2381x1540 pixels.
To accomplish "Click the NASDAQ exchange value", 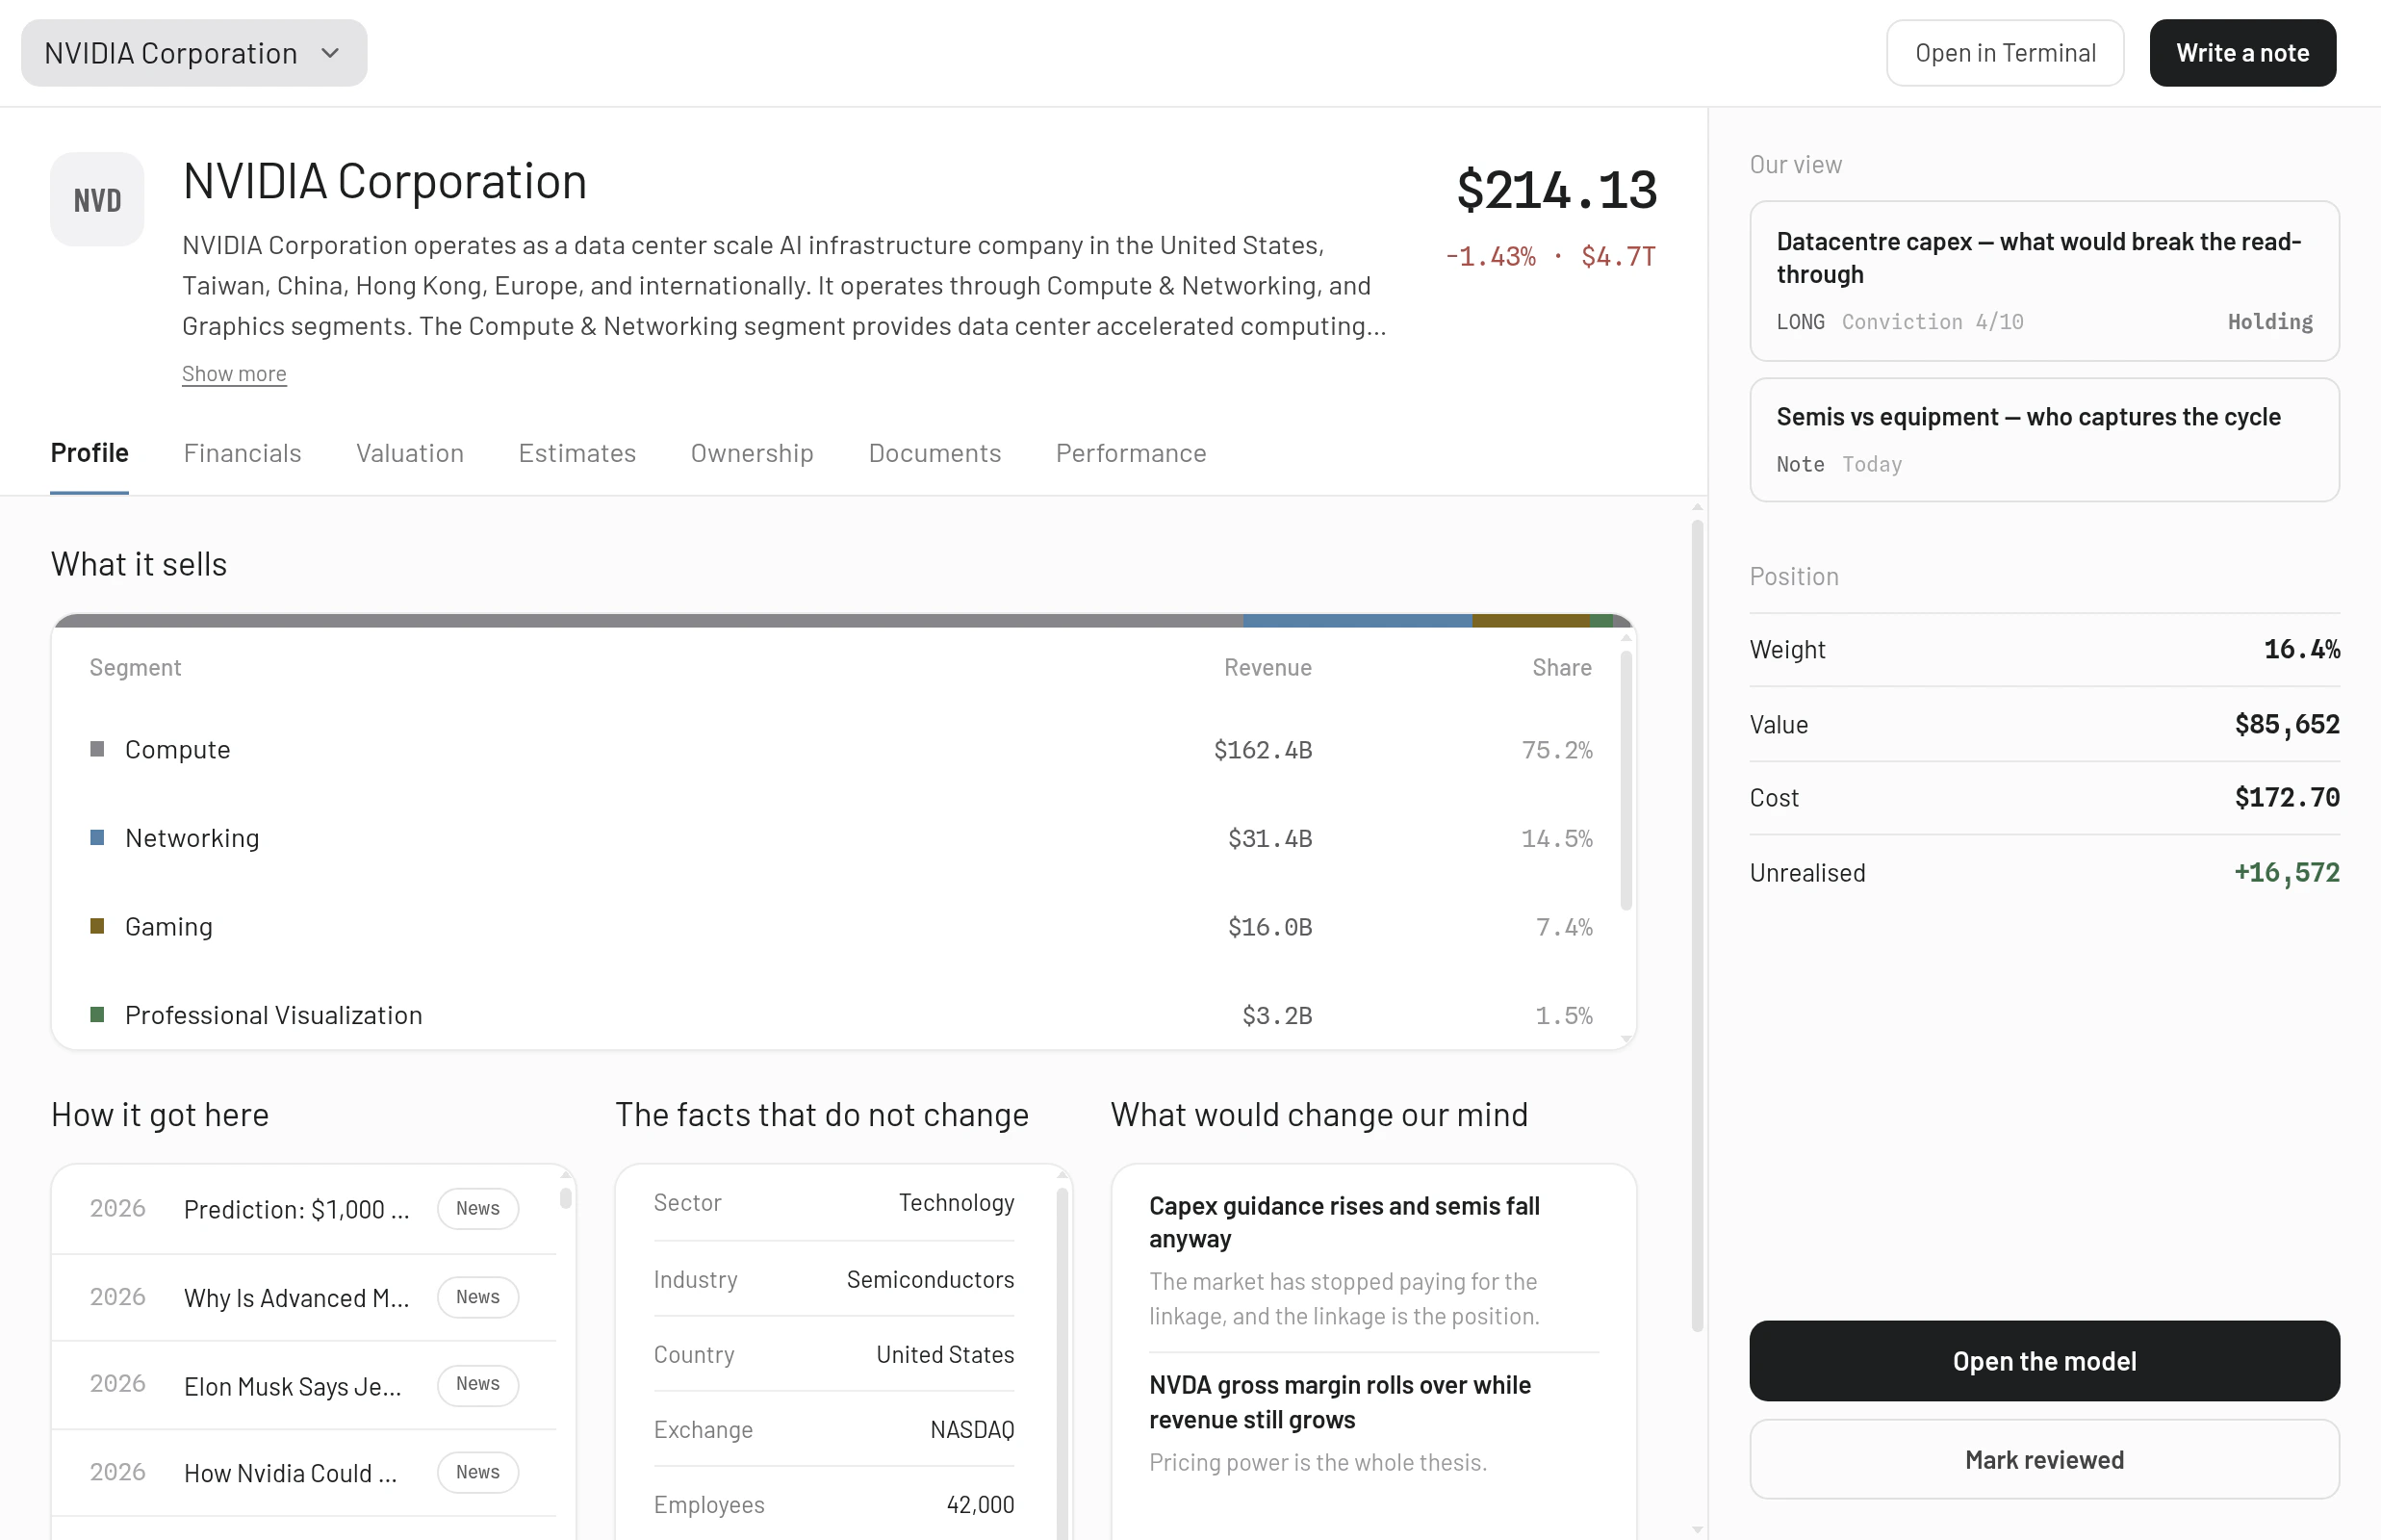I will pos(972,1431).
